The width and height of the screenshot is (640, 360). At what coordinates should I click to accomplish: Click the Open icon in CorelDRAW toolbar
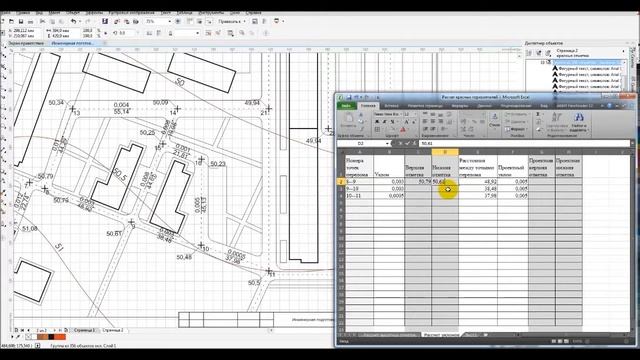(12, 22)
